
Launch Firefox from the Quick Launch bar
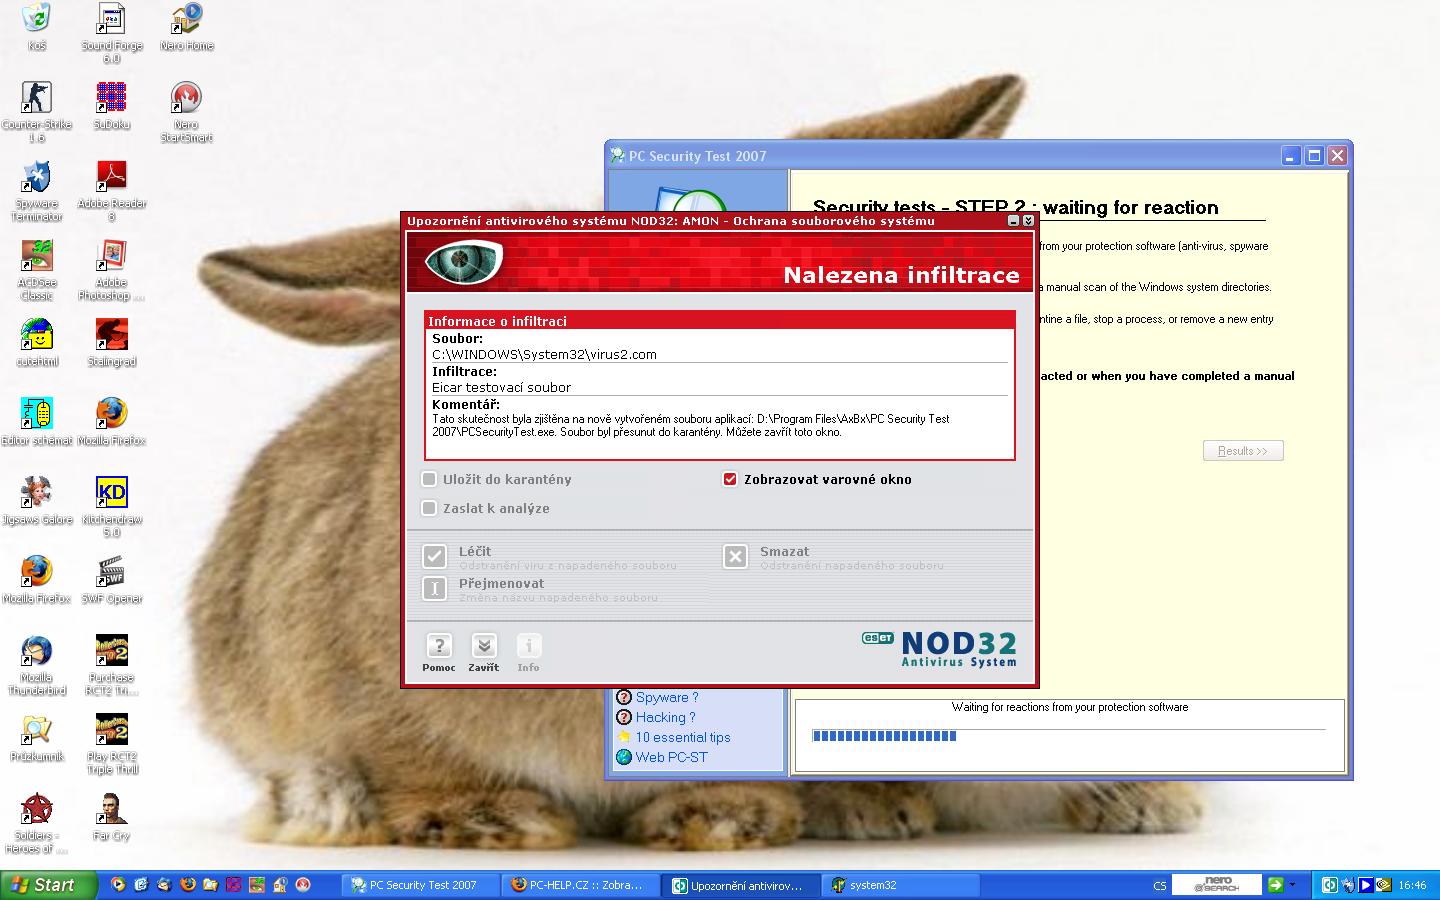tap(187, 885)
